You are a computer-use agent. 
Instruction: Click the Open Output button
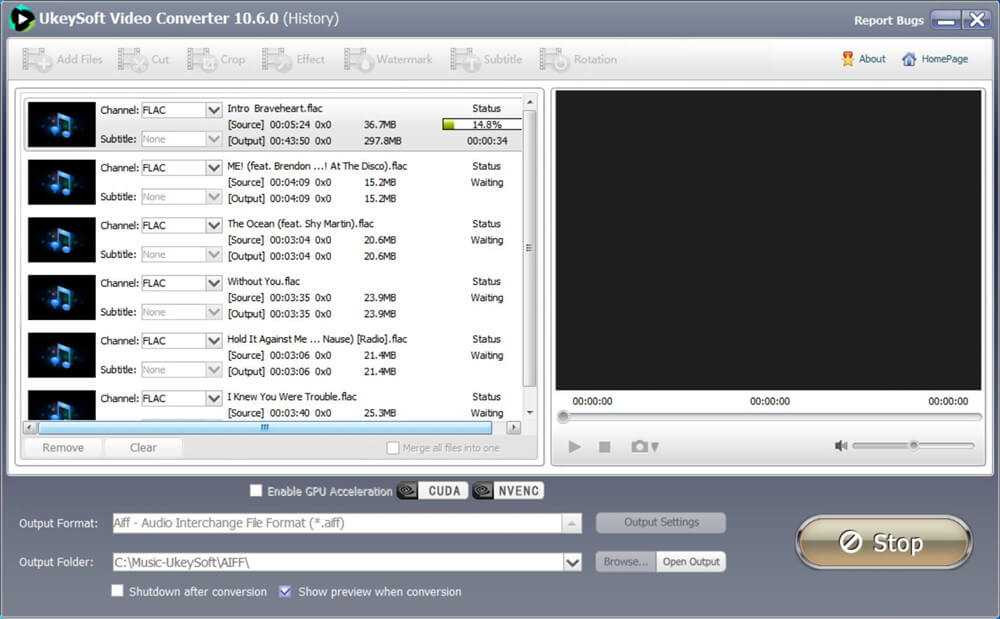(x=691, y=562)
